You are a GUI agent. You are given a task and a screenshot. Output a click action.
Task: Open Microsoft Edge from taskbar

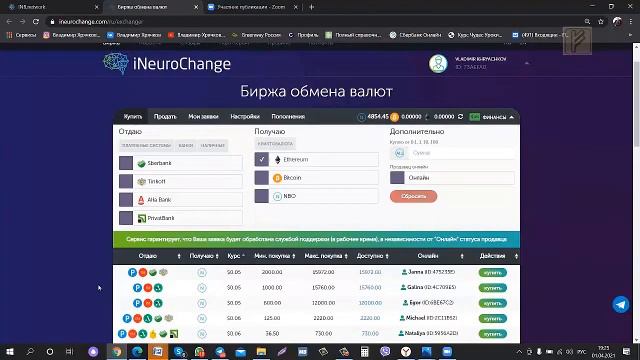coord(137,351)
